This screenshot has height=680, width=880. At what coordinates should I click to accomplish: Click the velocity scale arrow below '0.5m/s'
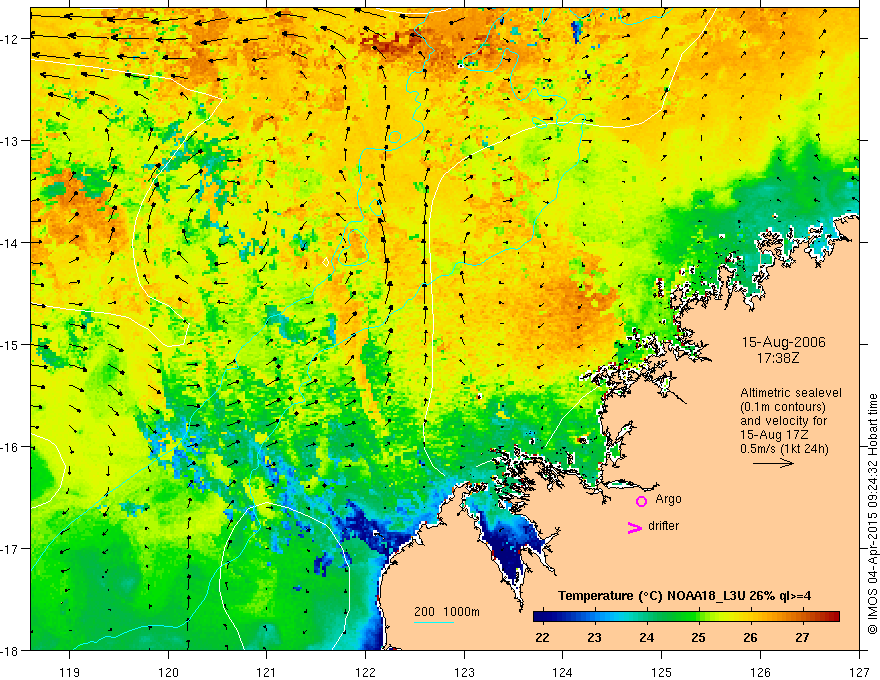pyautogui.click(x=773, y=463)
